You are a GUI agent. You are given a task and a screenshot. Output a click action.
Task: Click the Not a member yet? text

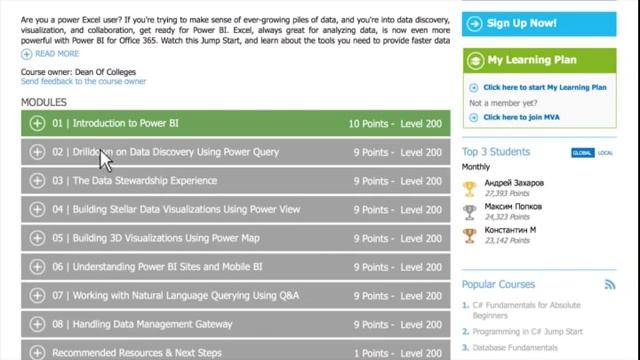click(503, 103)
